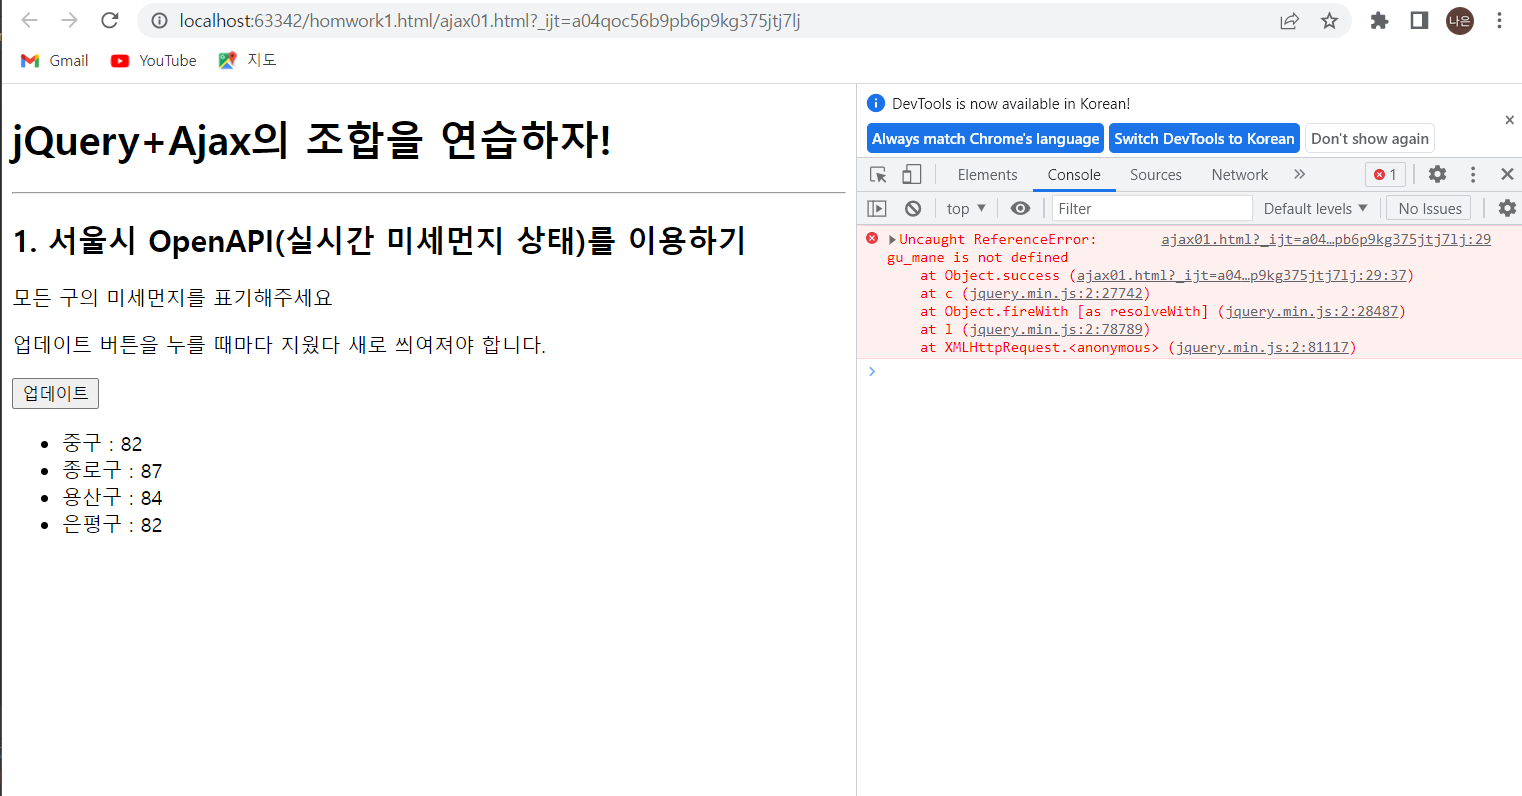Switch to Elements tab
The height and width of the screenshot is (796, 1522).
pyautogui.click(x=987, y=175)
